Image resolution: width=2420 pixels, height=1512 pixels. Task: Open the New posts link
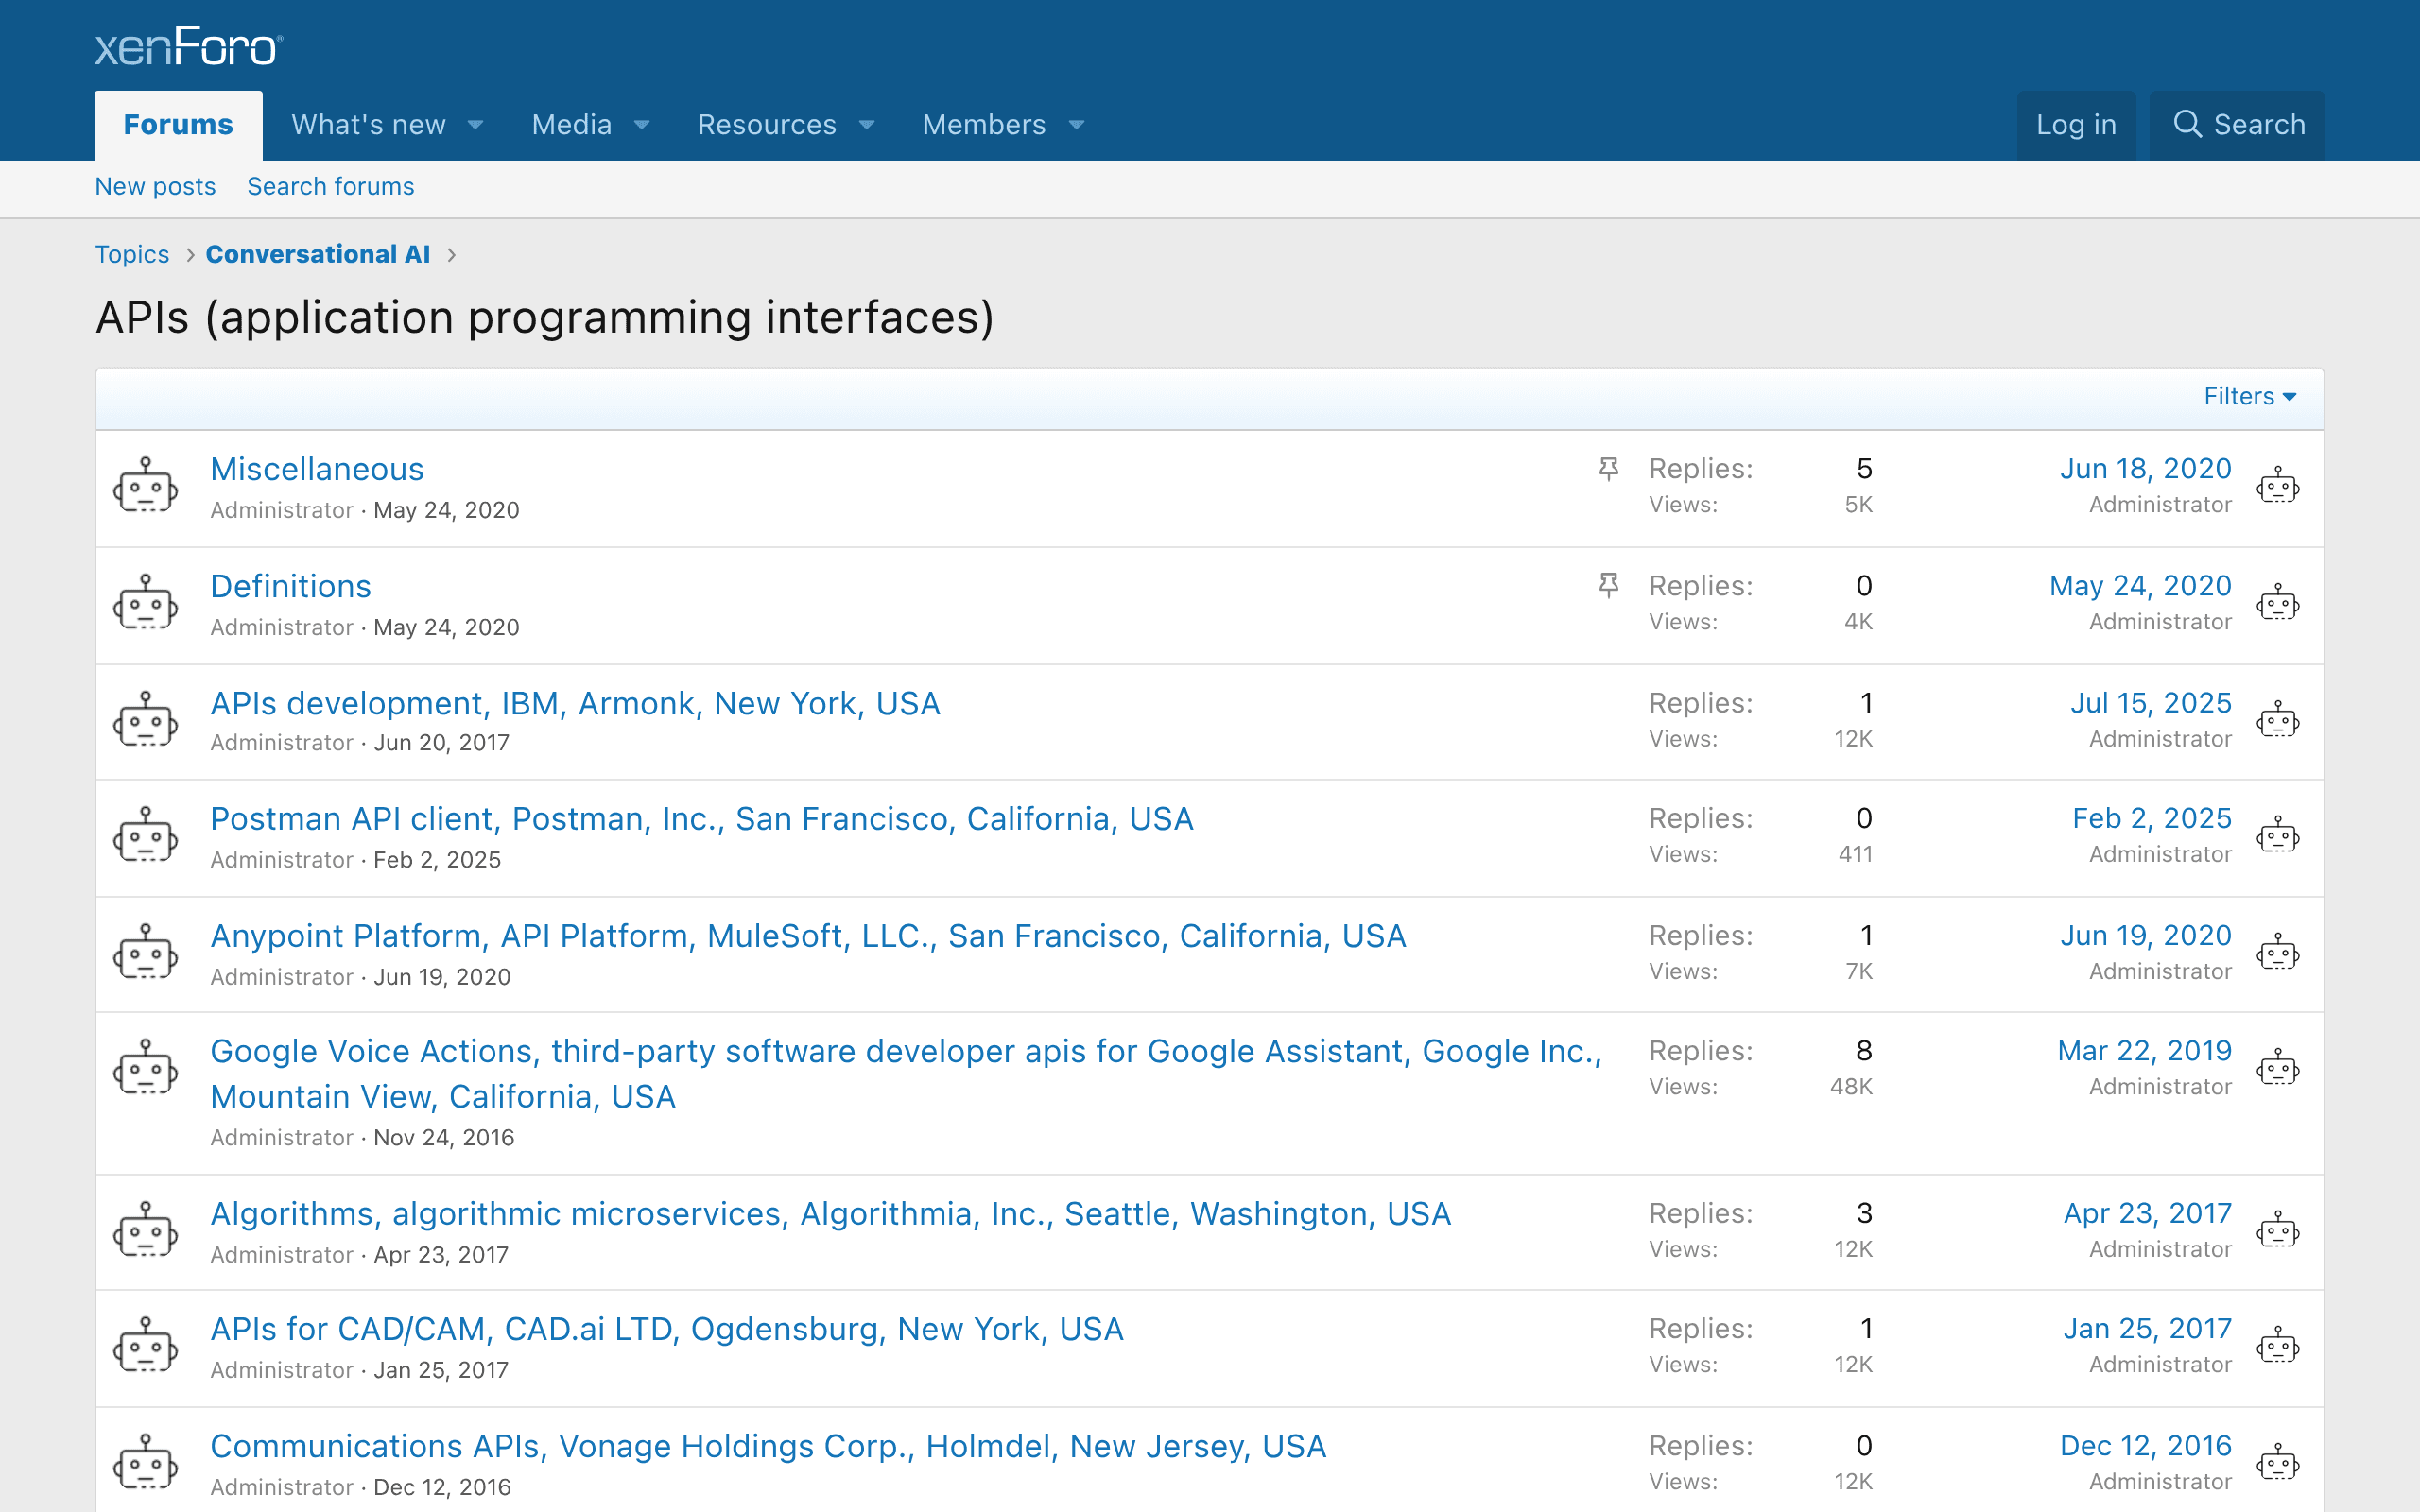155,186
